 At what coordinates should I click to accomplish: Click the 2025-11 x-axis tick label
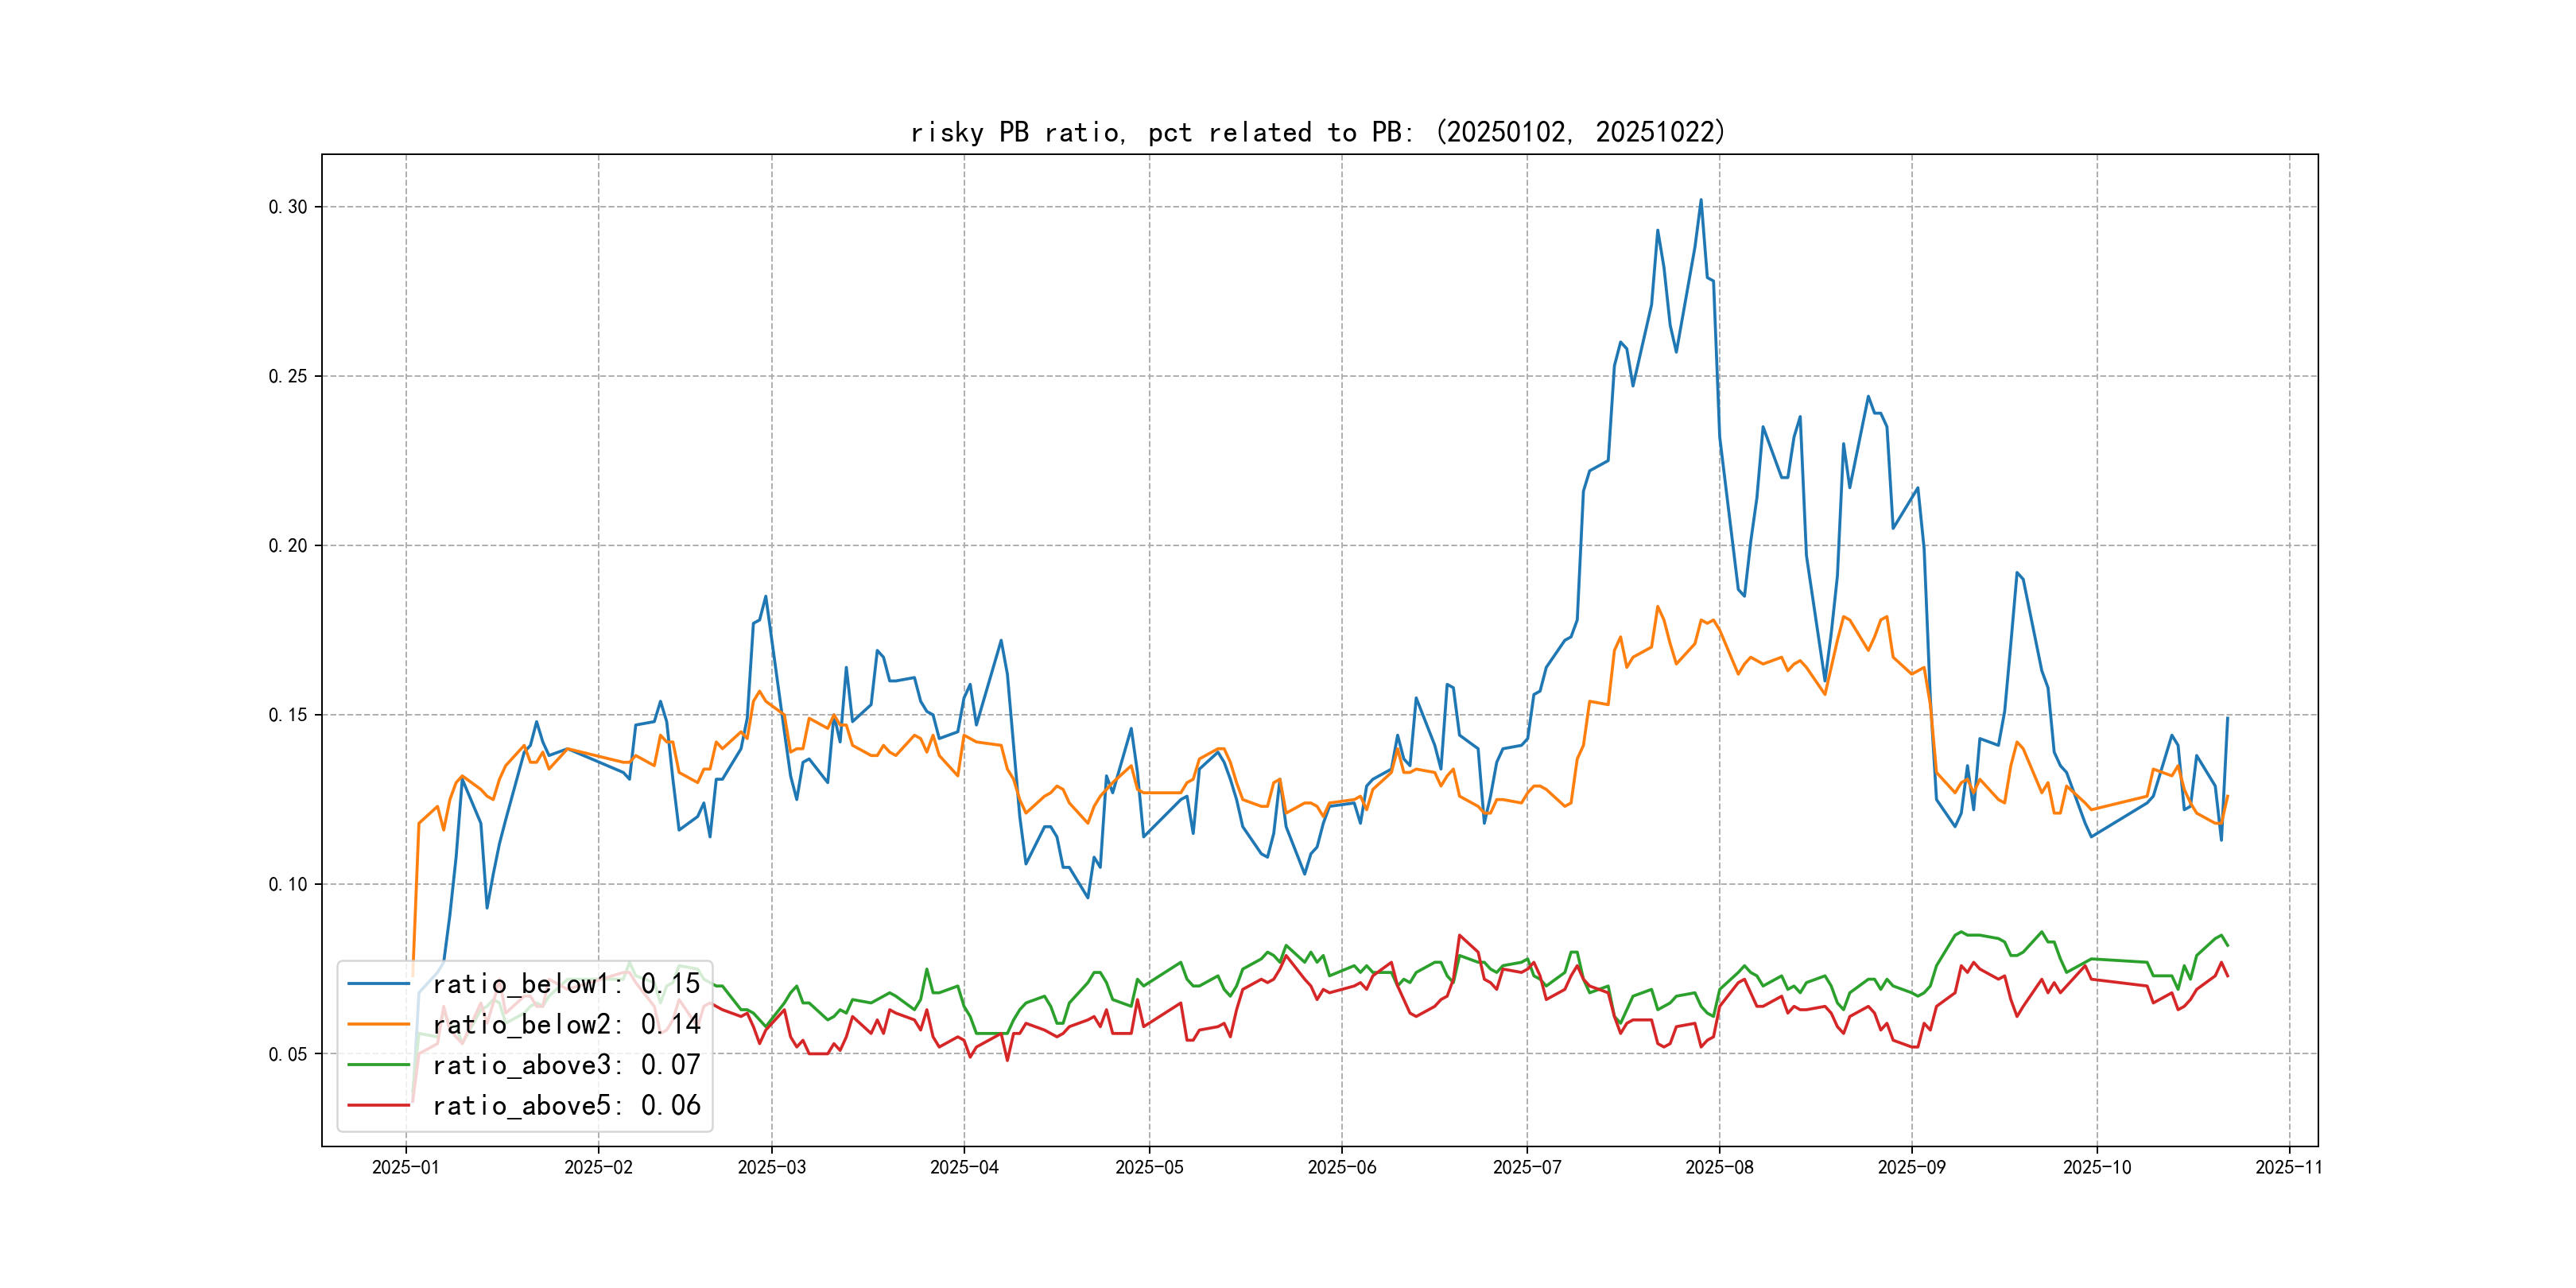tap(2289, 1167)
